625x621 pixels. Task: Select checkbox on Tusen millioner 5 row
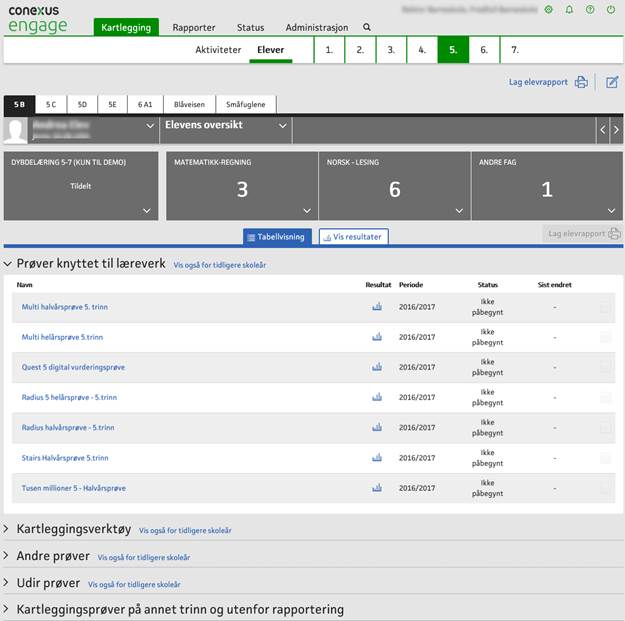pos(605,488)
